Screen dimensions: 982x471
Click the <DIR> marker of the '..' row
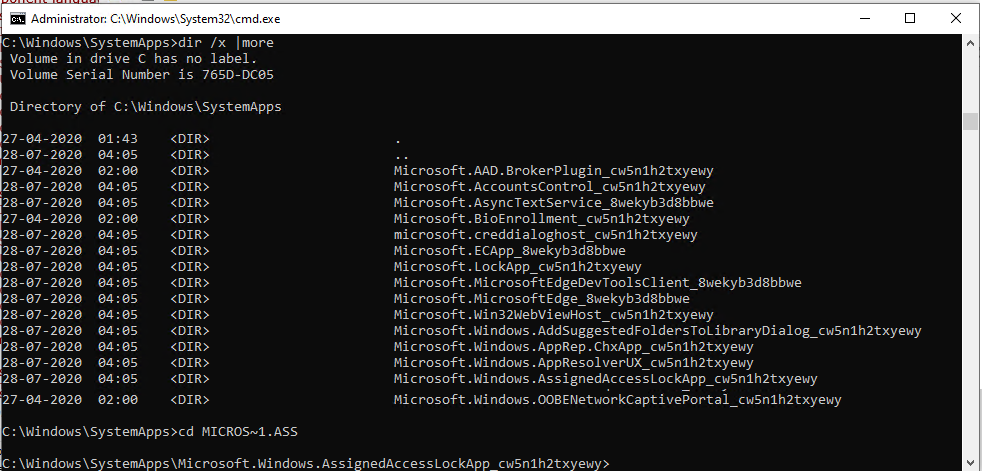[190, 155]
